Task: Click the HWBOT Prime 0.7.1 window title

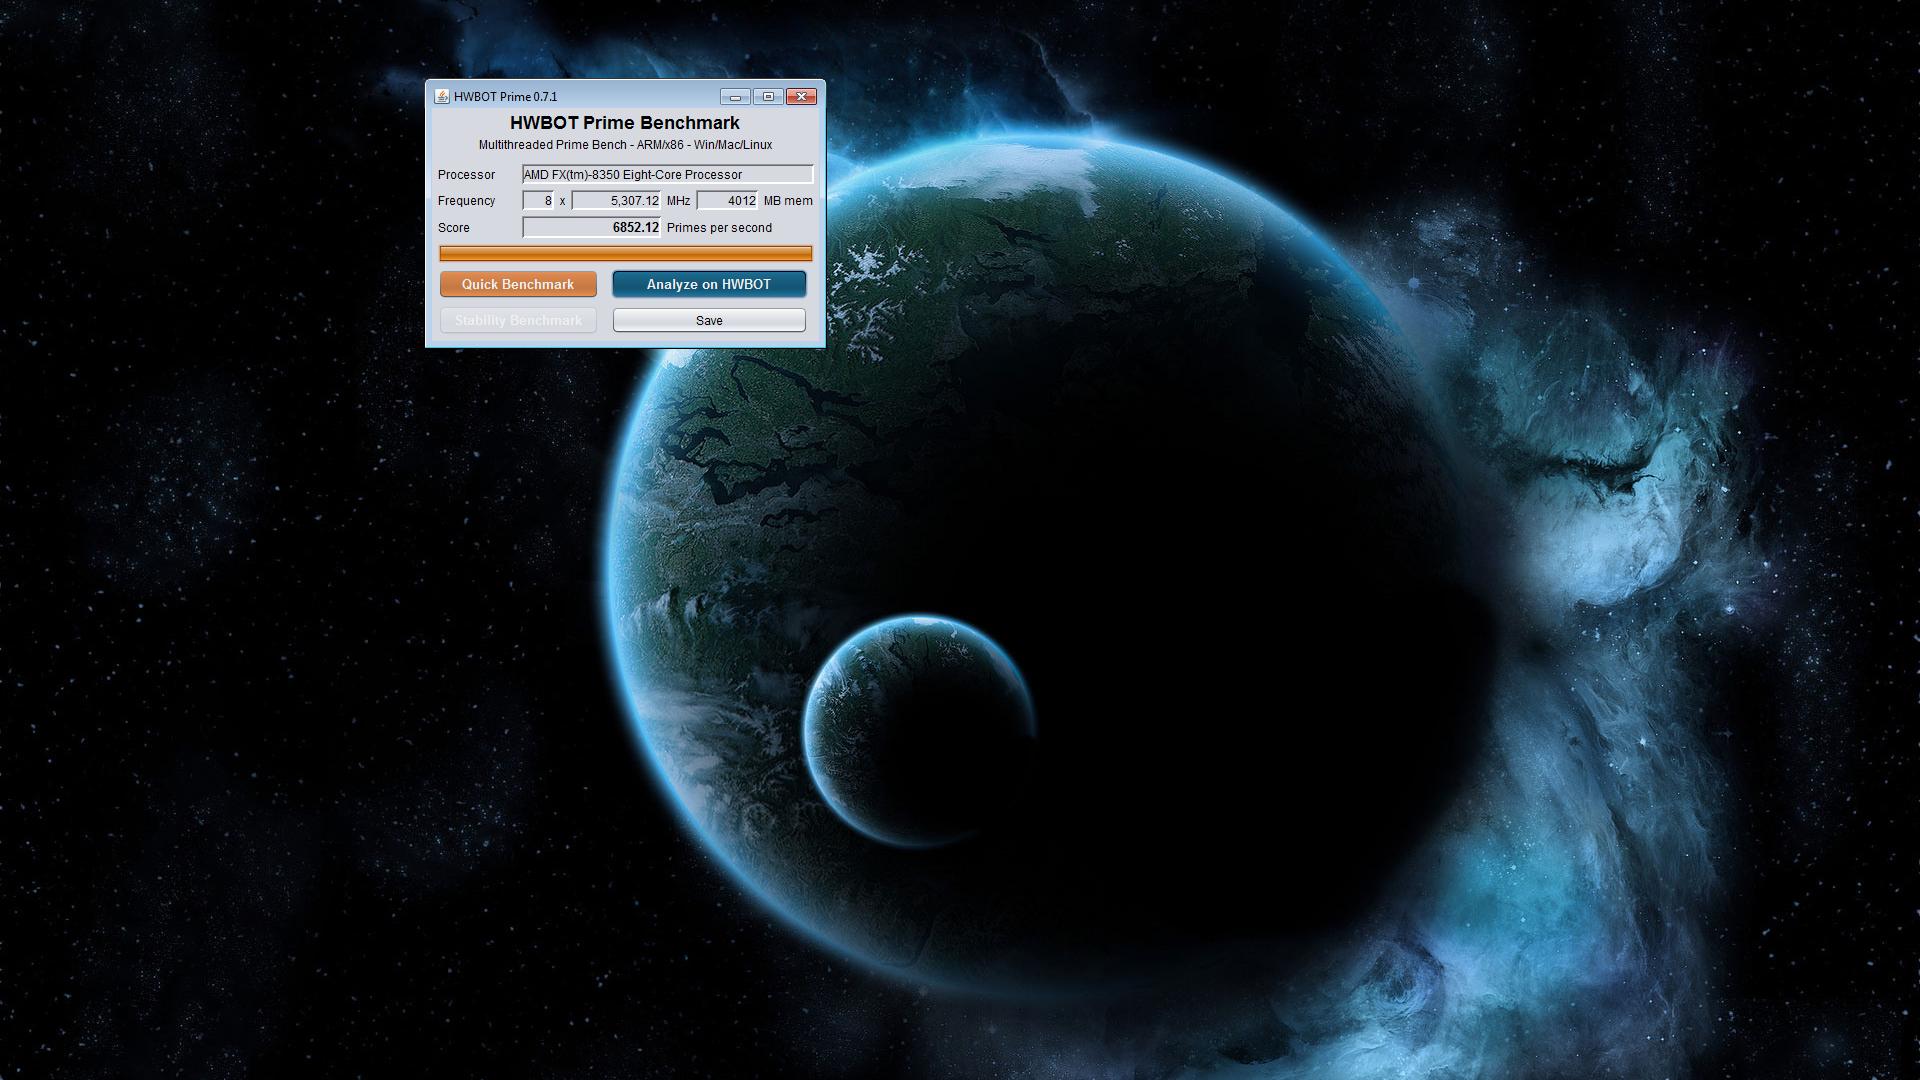Action: coord(505,97)
